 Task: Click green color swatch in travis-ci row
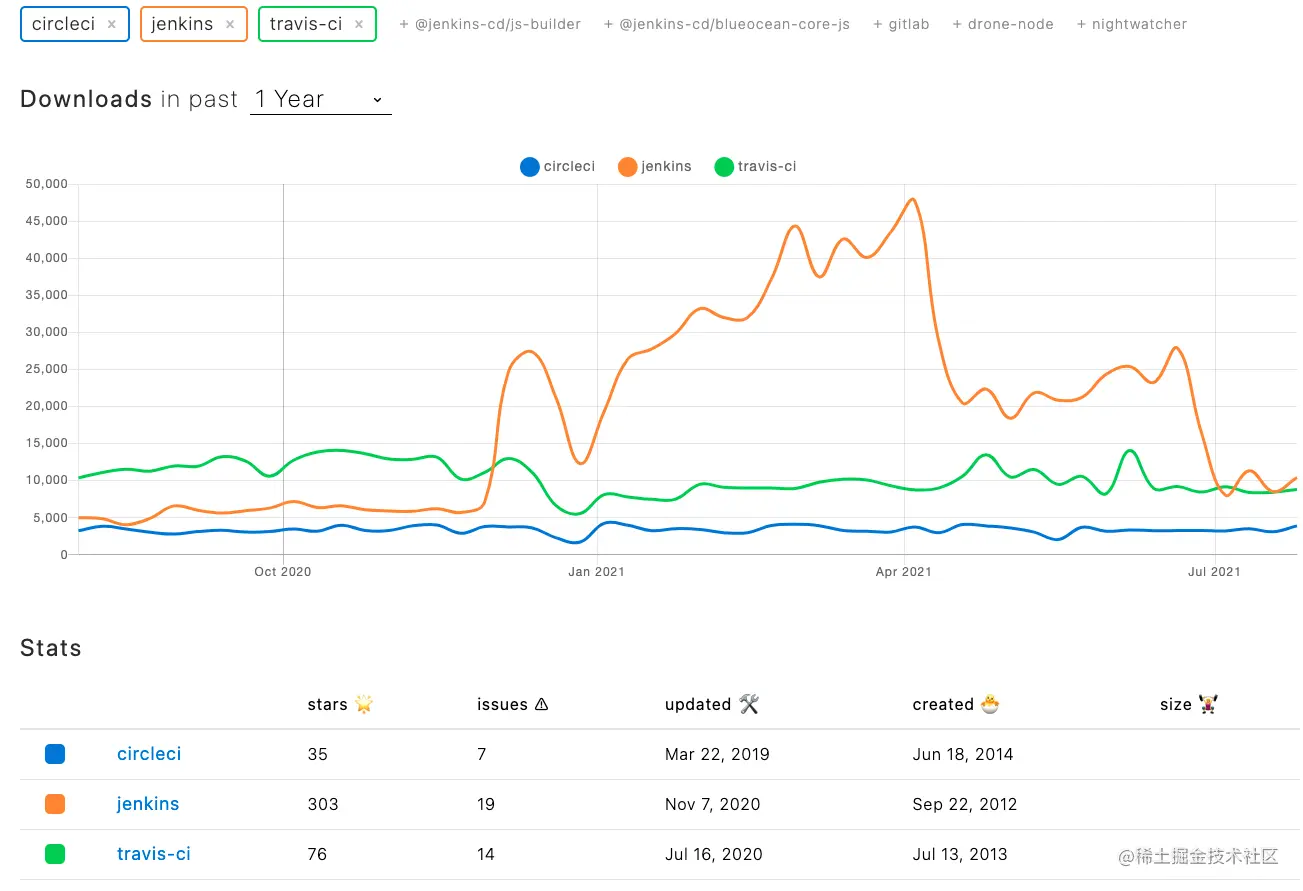tap(55, 854)
